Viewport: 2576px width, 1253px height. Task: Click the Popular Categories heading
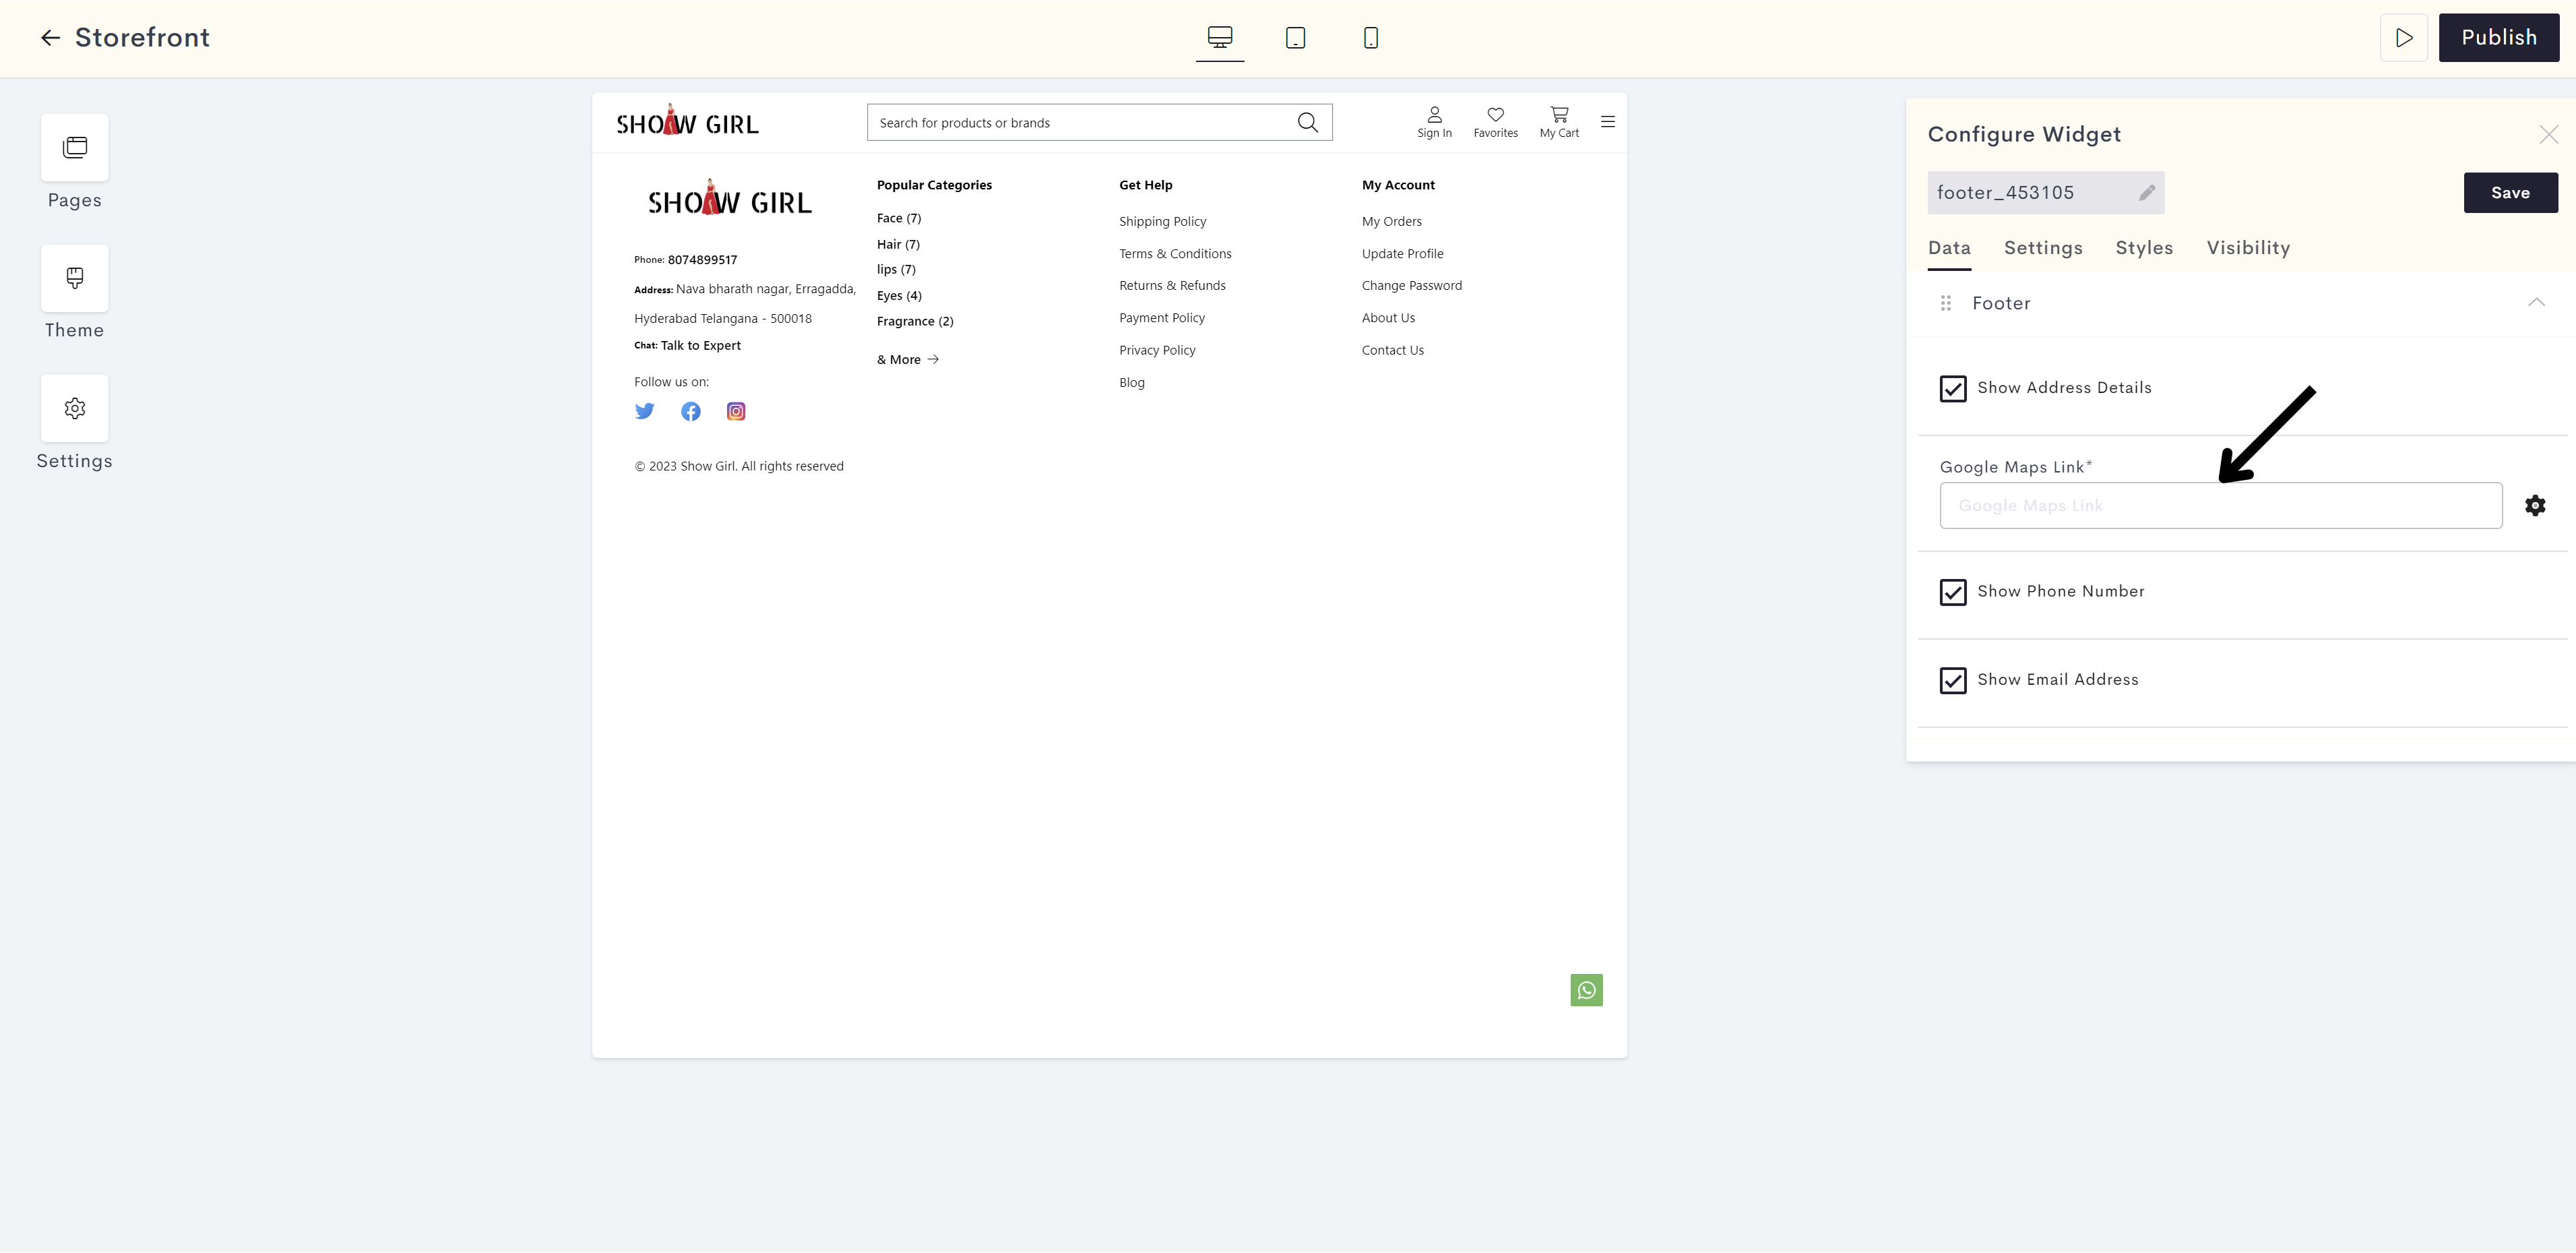click(934, 185)
